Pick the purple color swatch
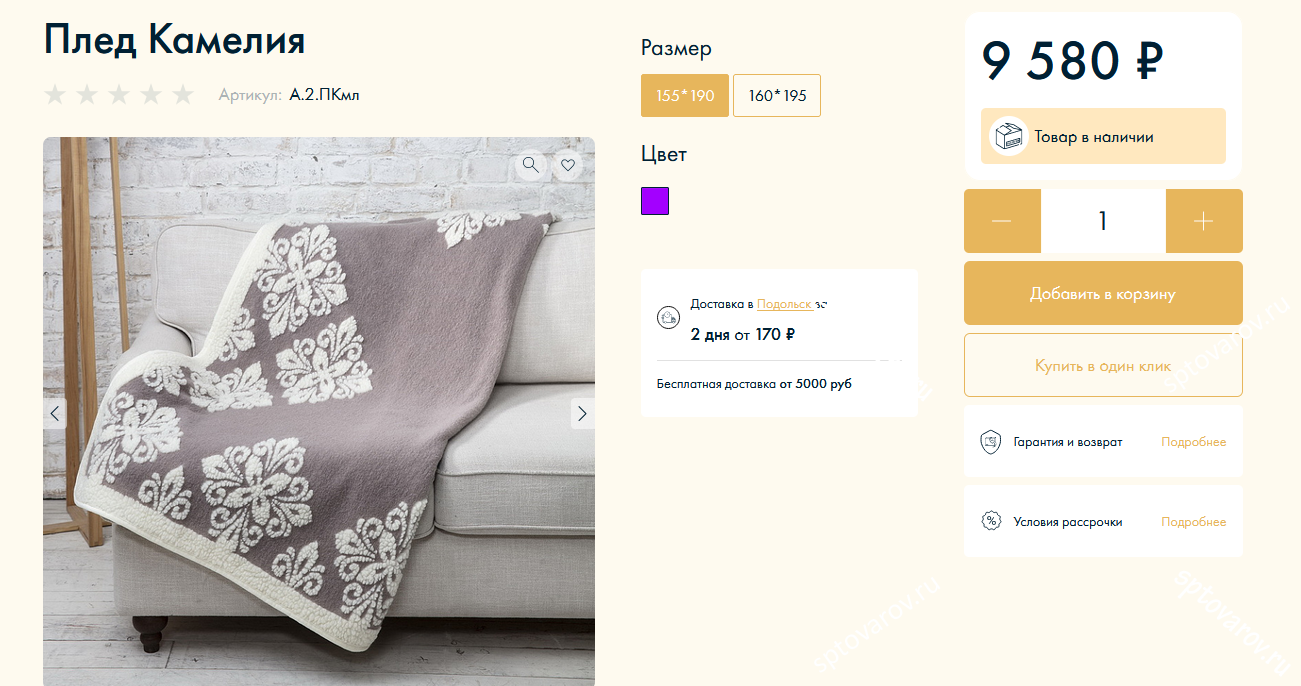The height and width of the screenshot is (686, 1301). click(655, 201)
